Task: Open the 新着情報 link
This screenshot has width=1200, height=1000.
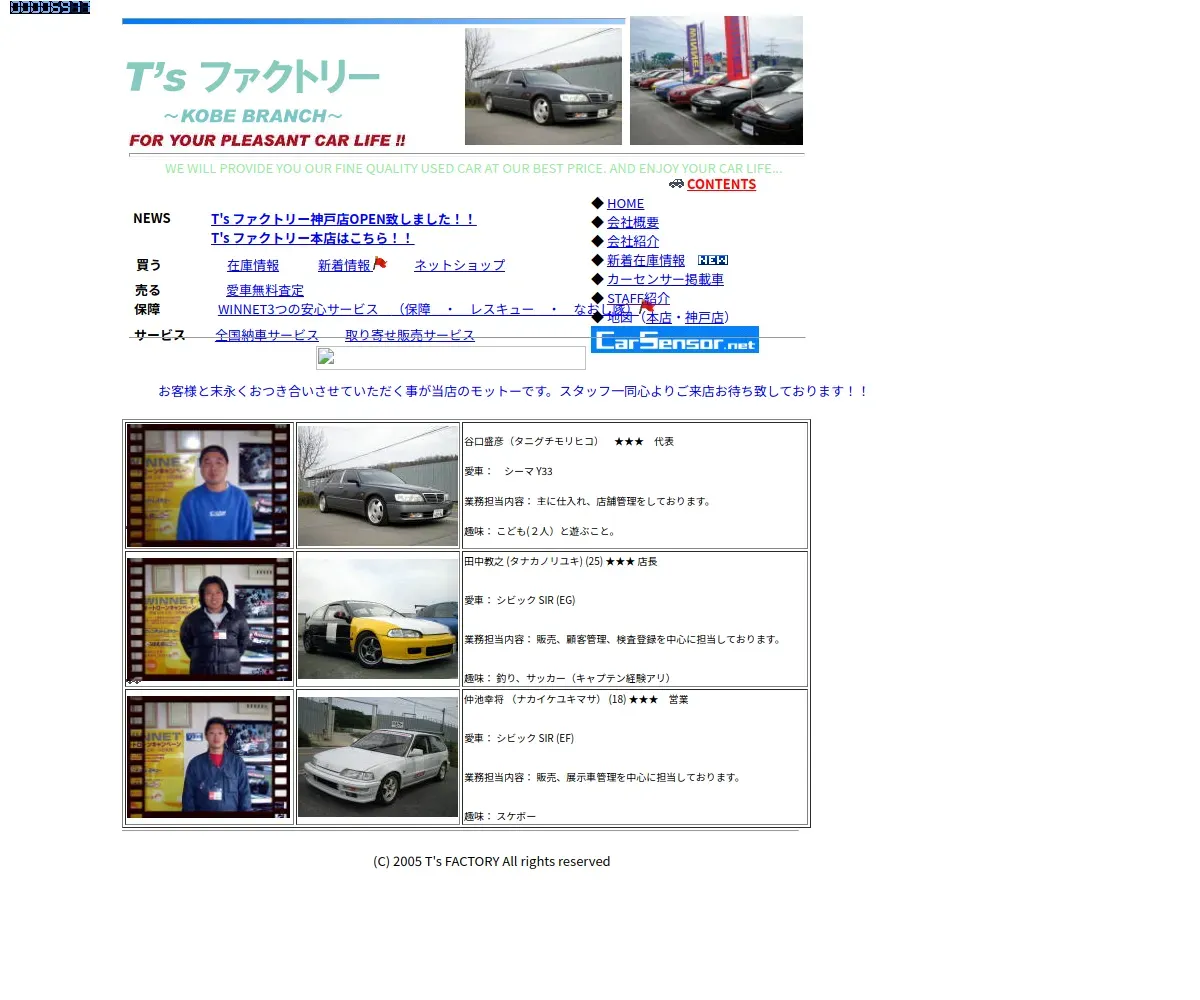Action: (344, 265)
